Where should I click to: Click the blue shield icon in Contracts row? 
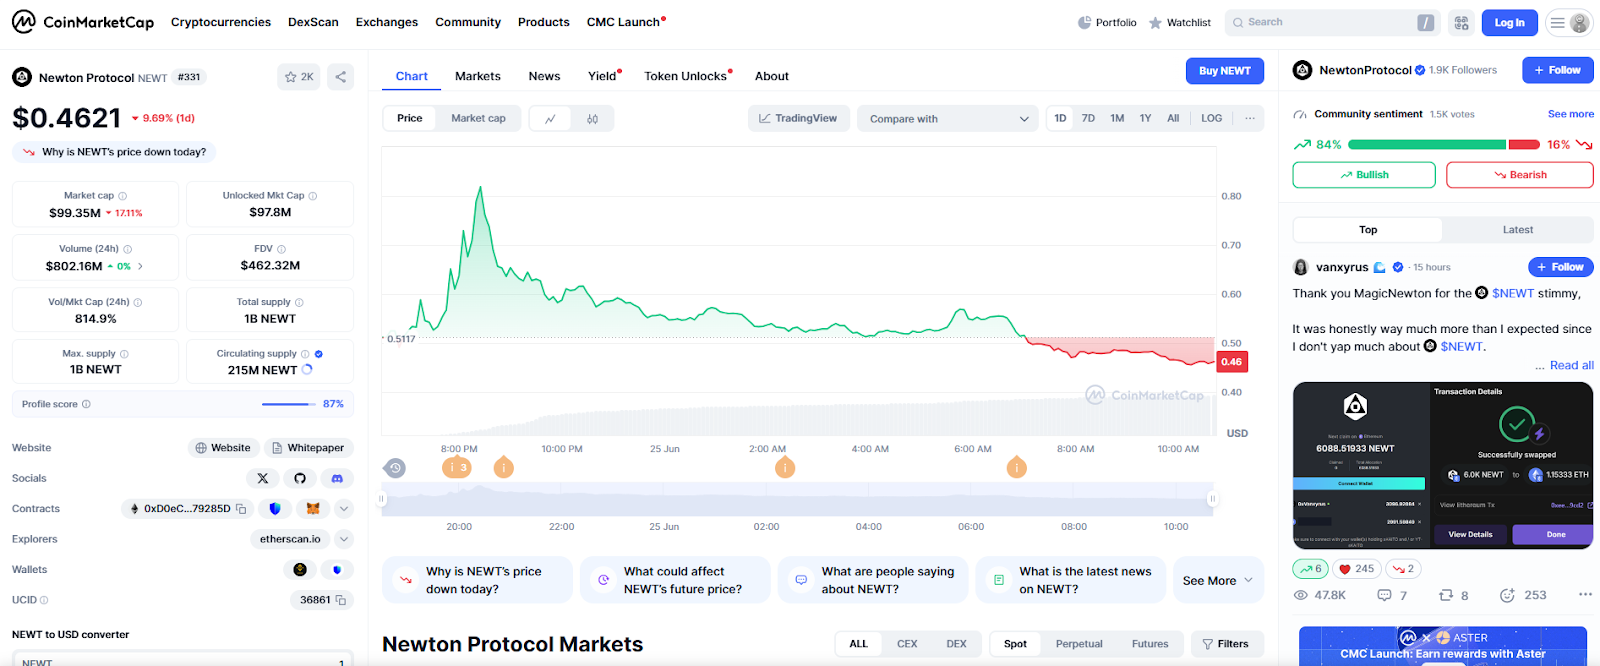275,509
